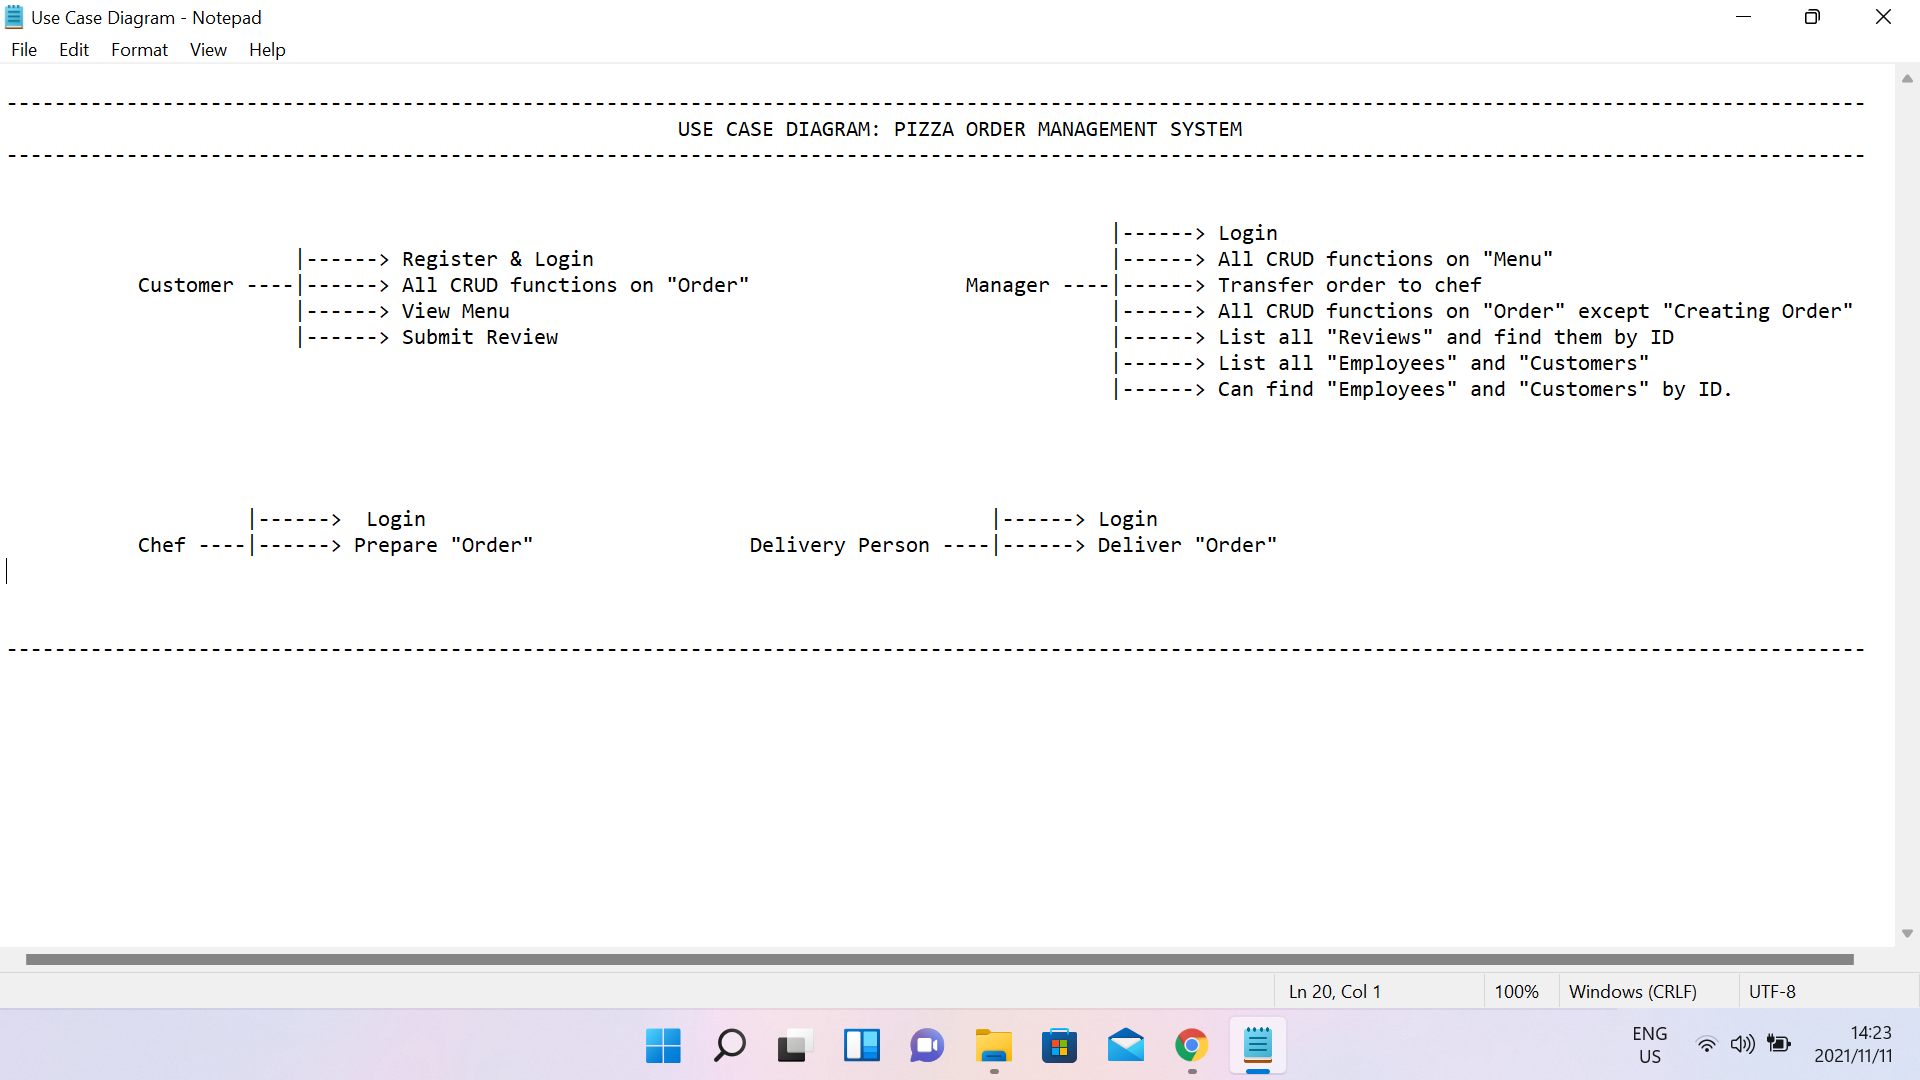Open the clock and date flyout
The height and width of the screenshot is (1080, 1920).
pyautogui.click(x=1853, y=1045)
